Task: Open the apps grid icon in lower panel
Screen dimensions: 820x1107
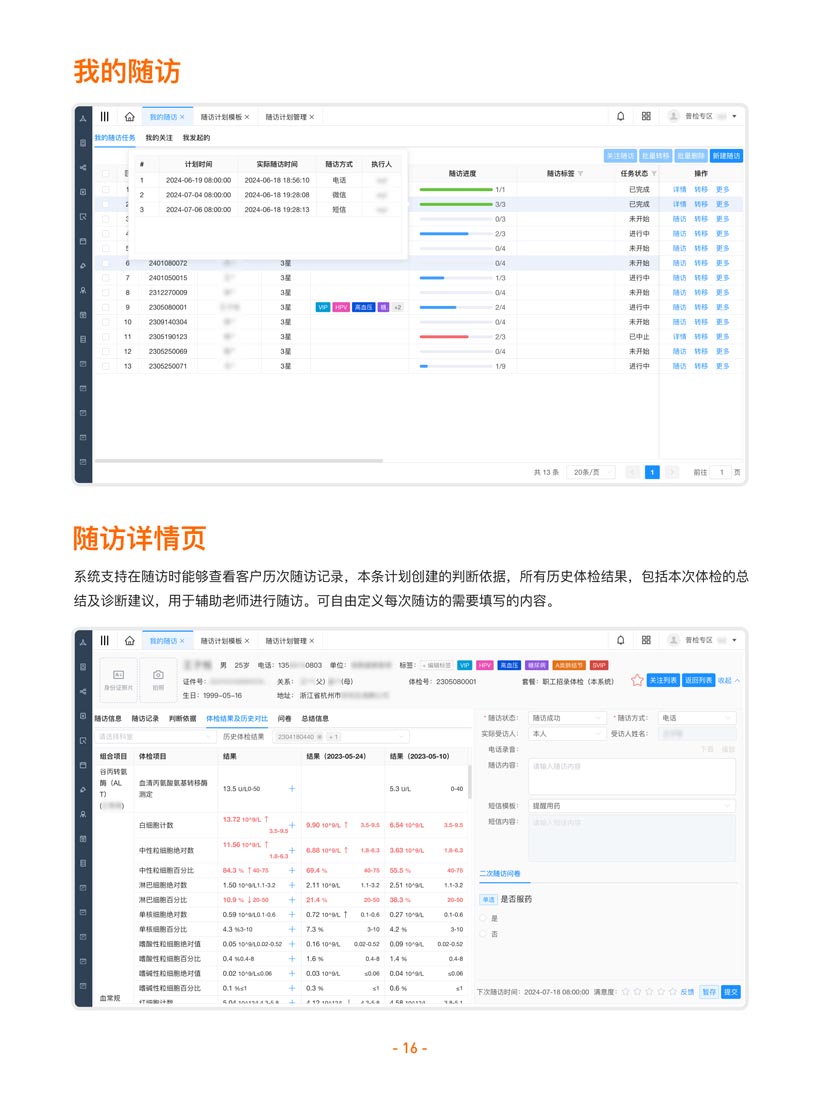Action: tap(646, 640)
